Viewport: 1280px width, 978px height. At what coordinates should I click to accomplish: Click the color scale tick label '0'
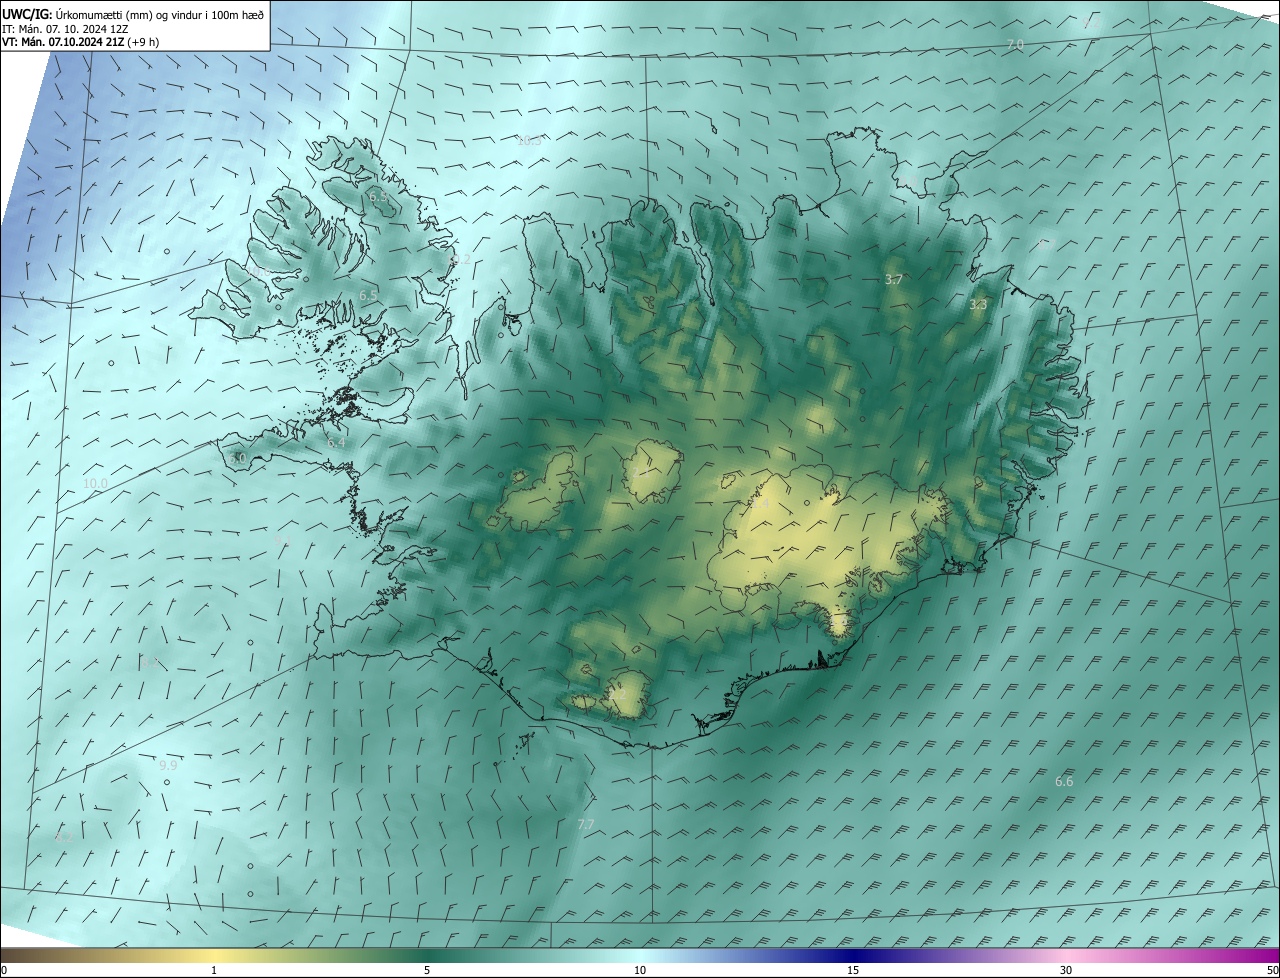pos(4,971)
